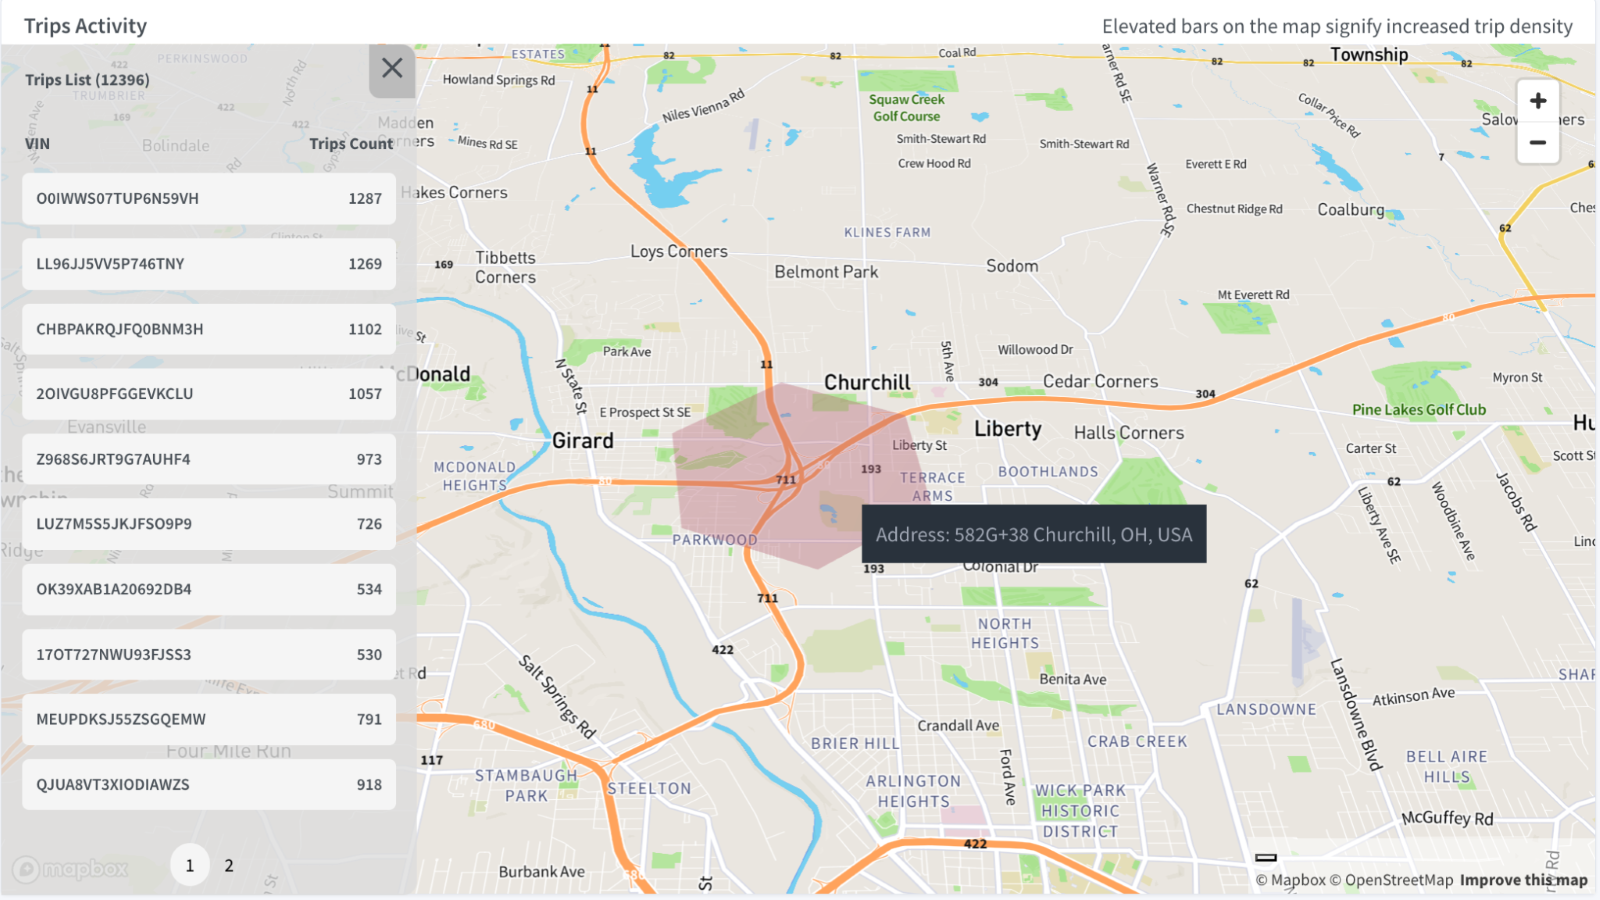Select trip row OK39XAB1A20692DB4

pyautogui.click(x=209, y=589)
